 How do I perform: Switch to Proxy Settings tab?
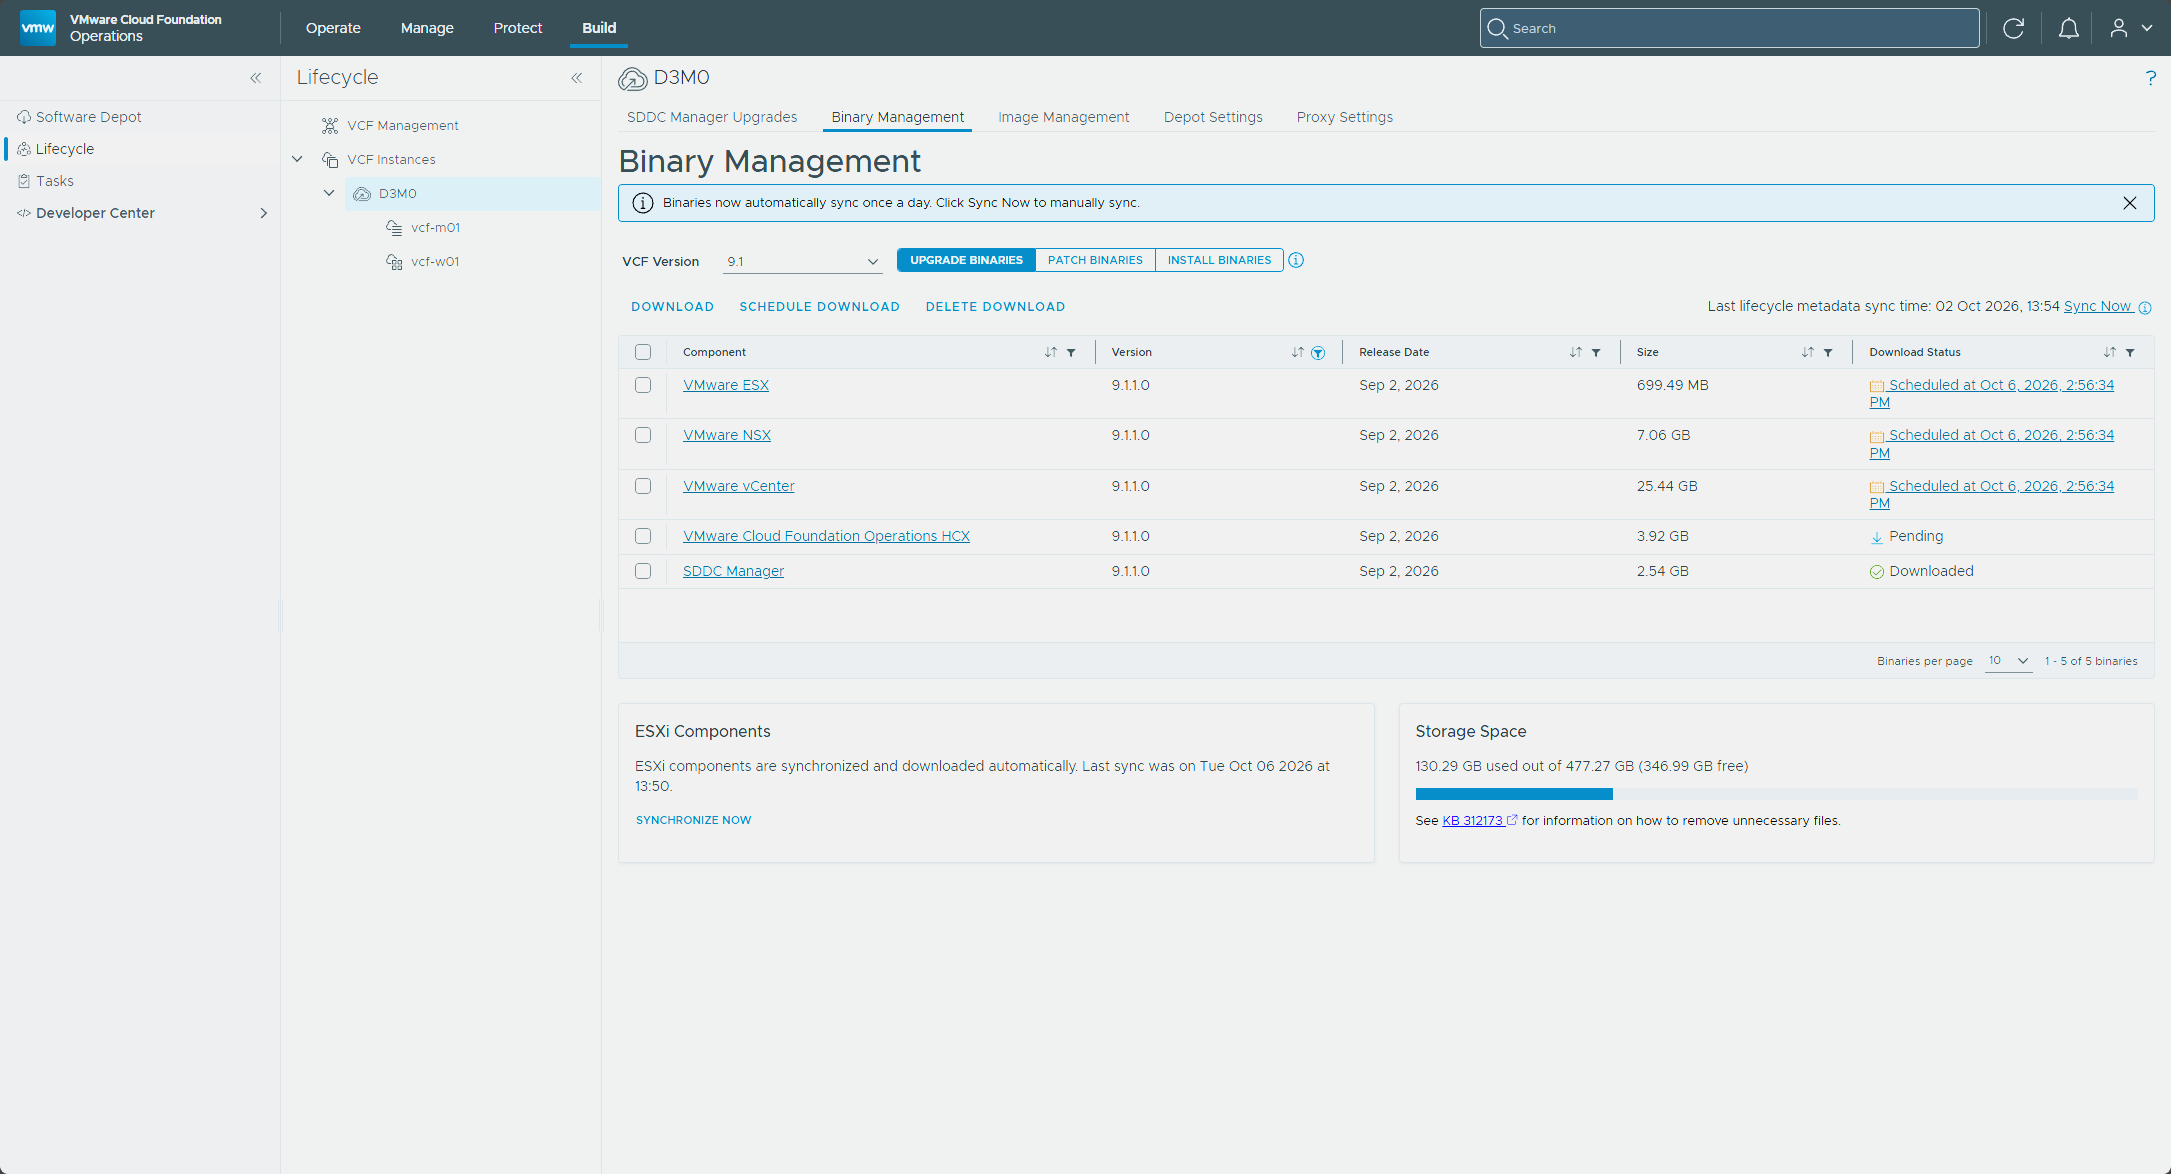click(1345, 117)
